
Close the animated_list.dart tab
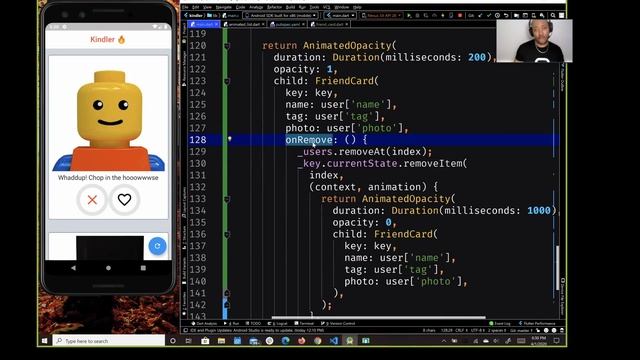pos(263,24)
